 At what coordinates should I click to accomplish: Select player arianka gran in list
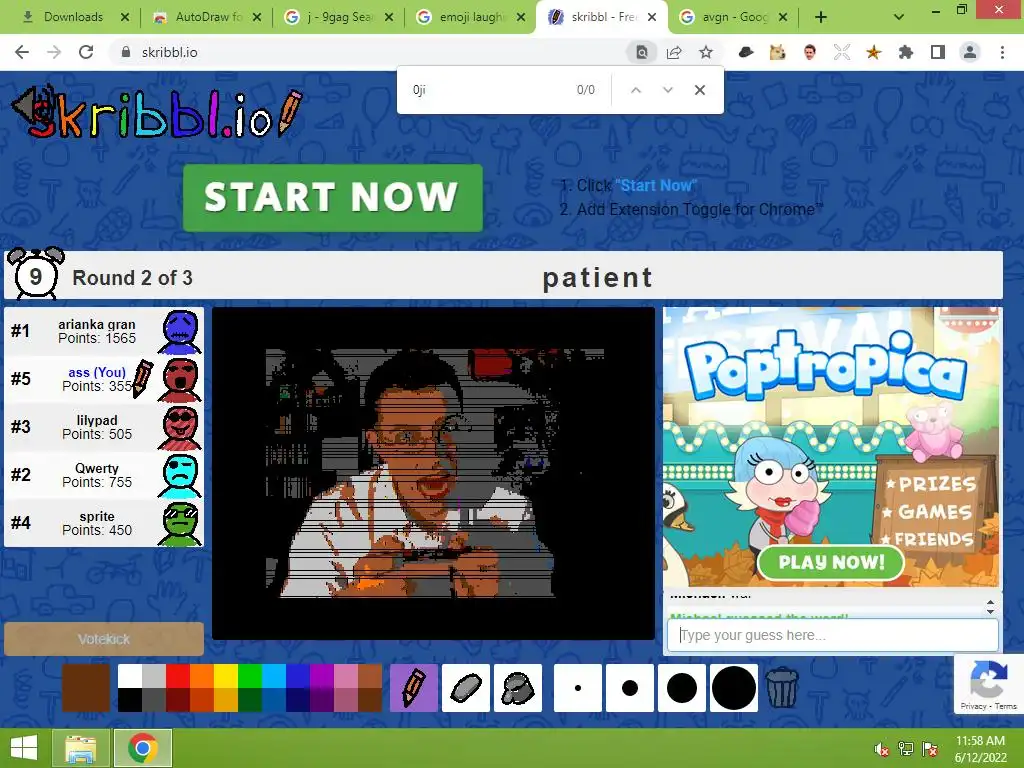[x=104, y=331]
